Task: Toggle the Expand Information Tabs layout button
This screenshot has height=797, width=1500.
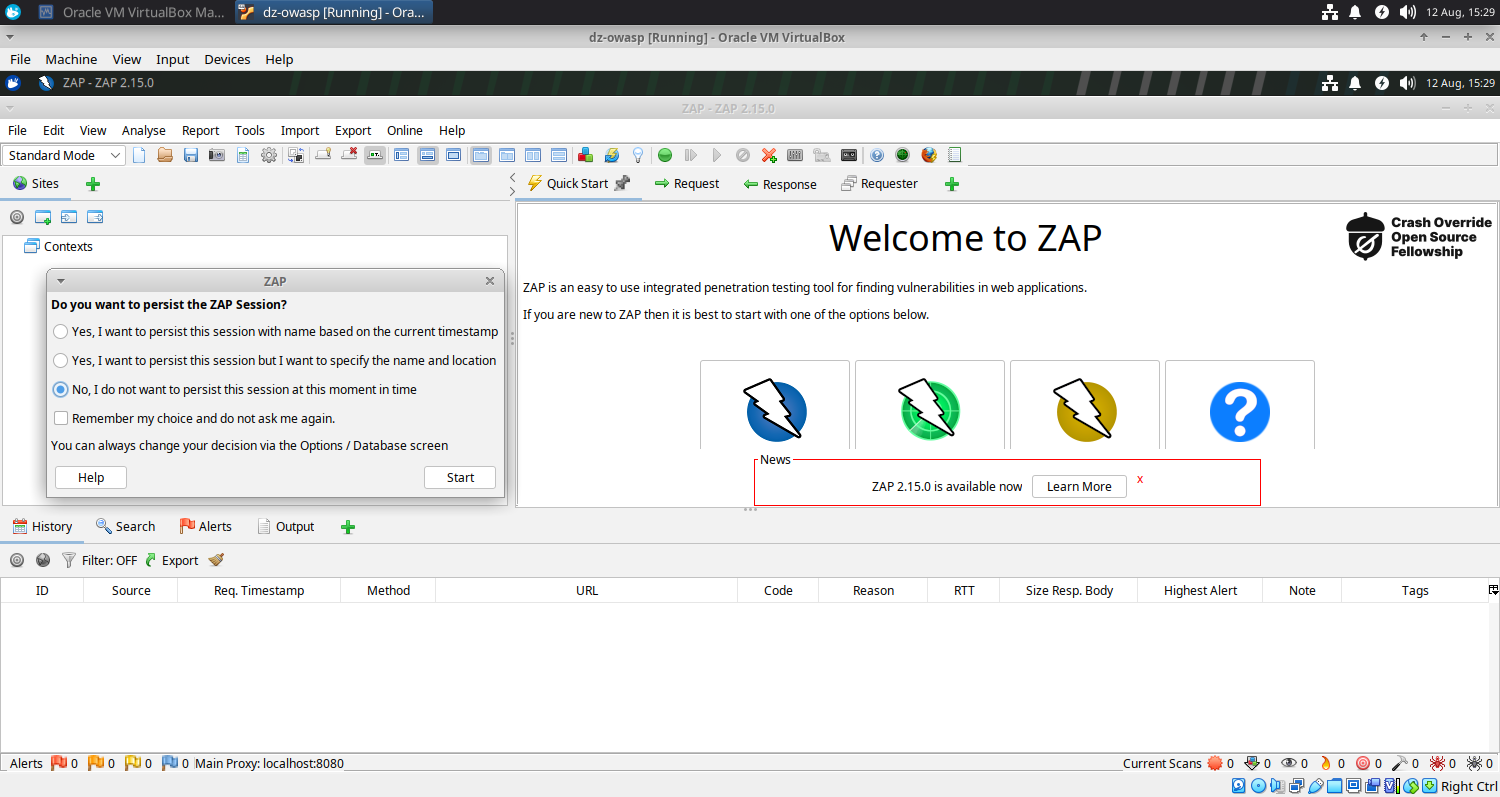Action: pos(428,155)
